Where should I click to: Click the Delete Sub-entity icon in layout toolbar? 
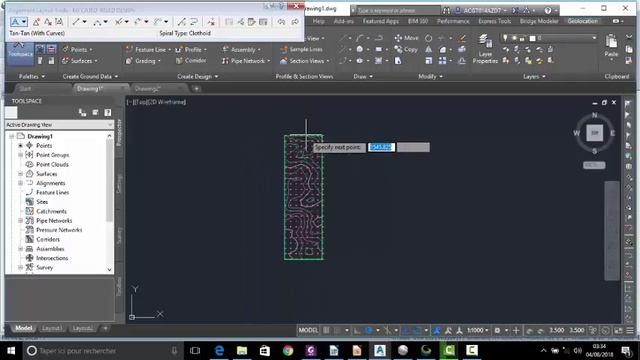click(211, 22)
